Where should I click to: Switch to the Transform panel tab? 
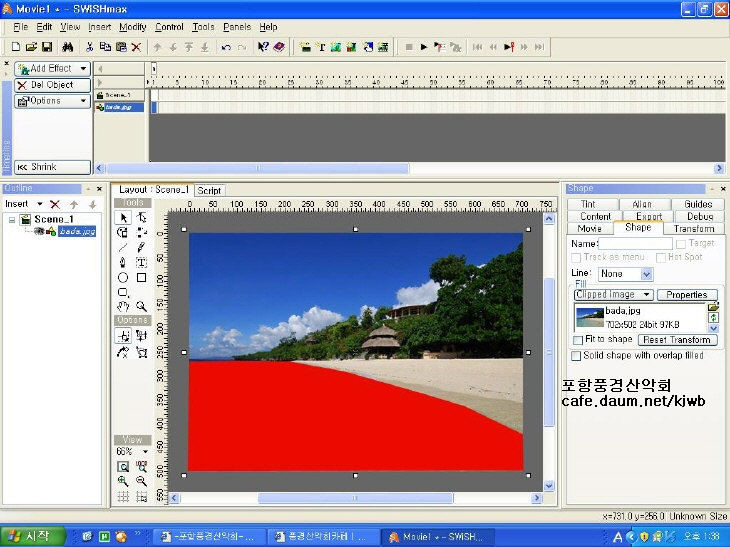pyautogui.click(x=694, y=229)
